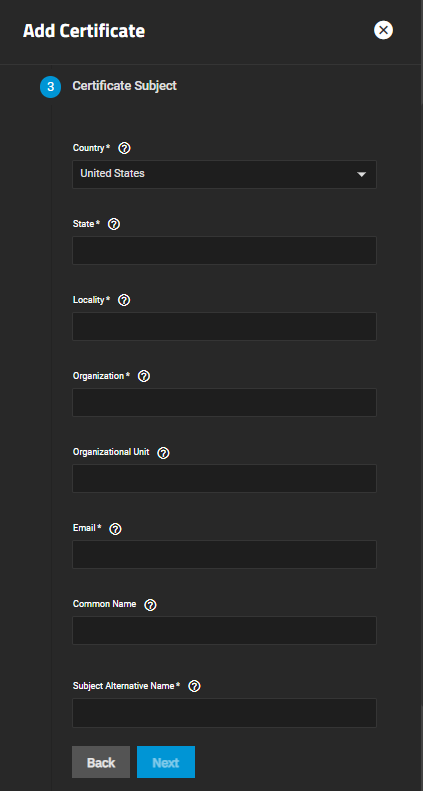423x791 pixels.
Task: Select step 3 Certificate Subject header
Action: pos(125,86)
